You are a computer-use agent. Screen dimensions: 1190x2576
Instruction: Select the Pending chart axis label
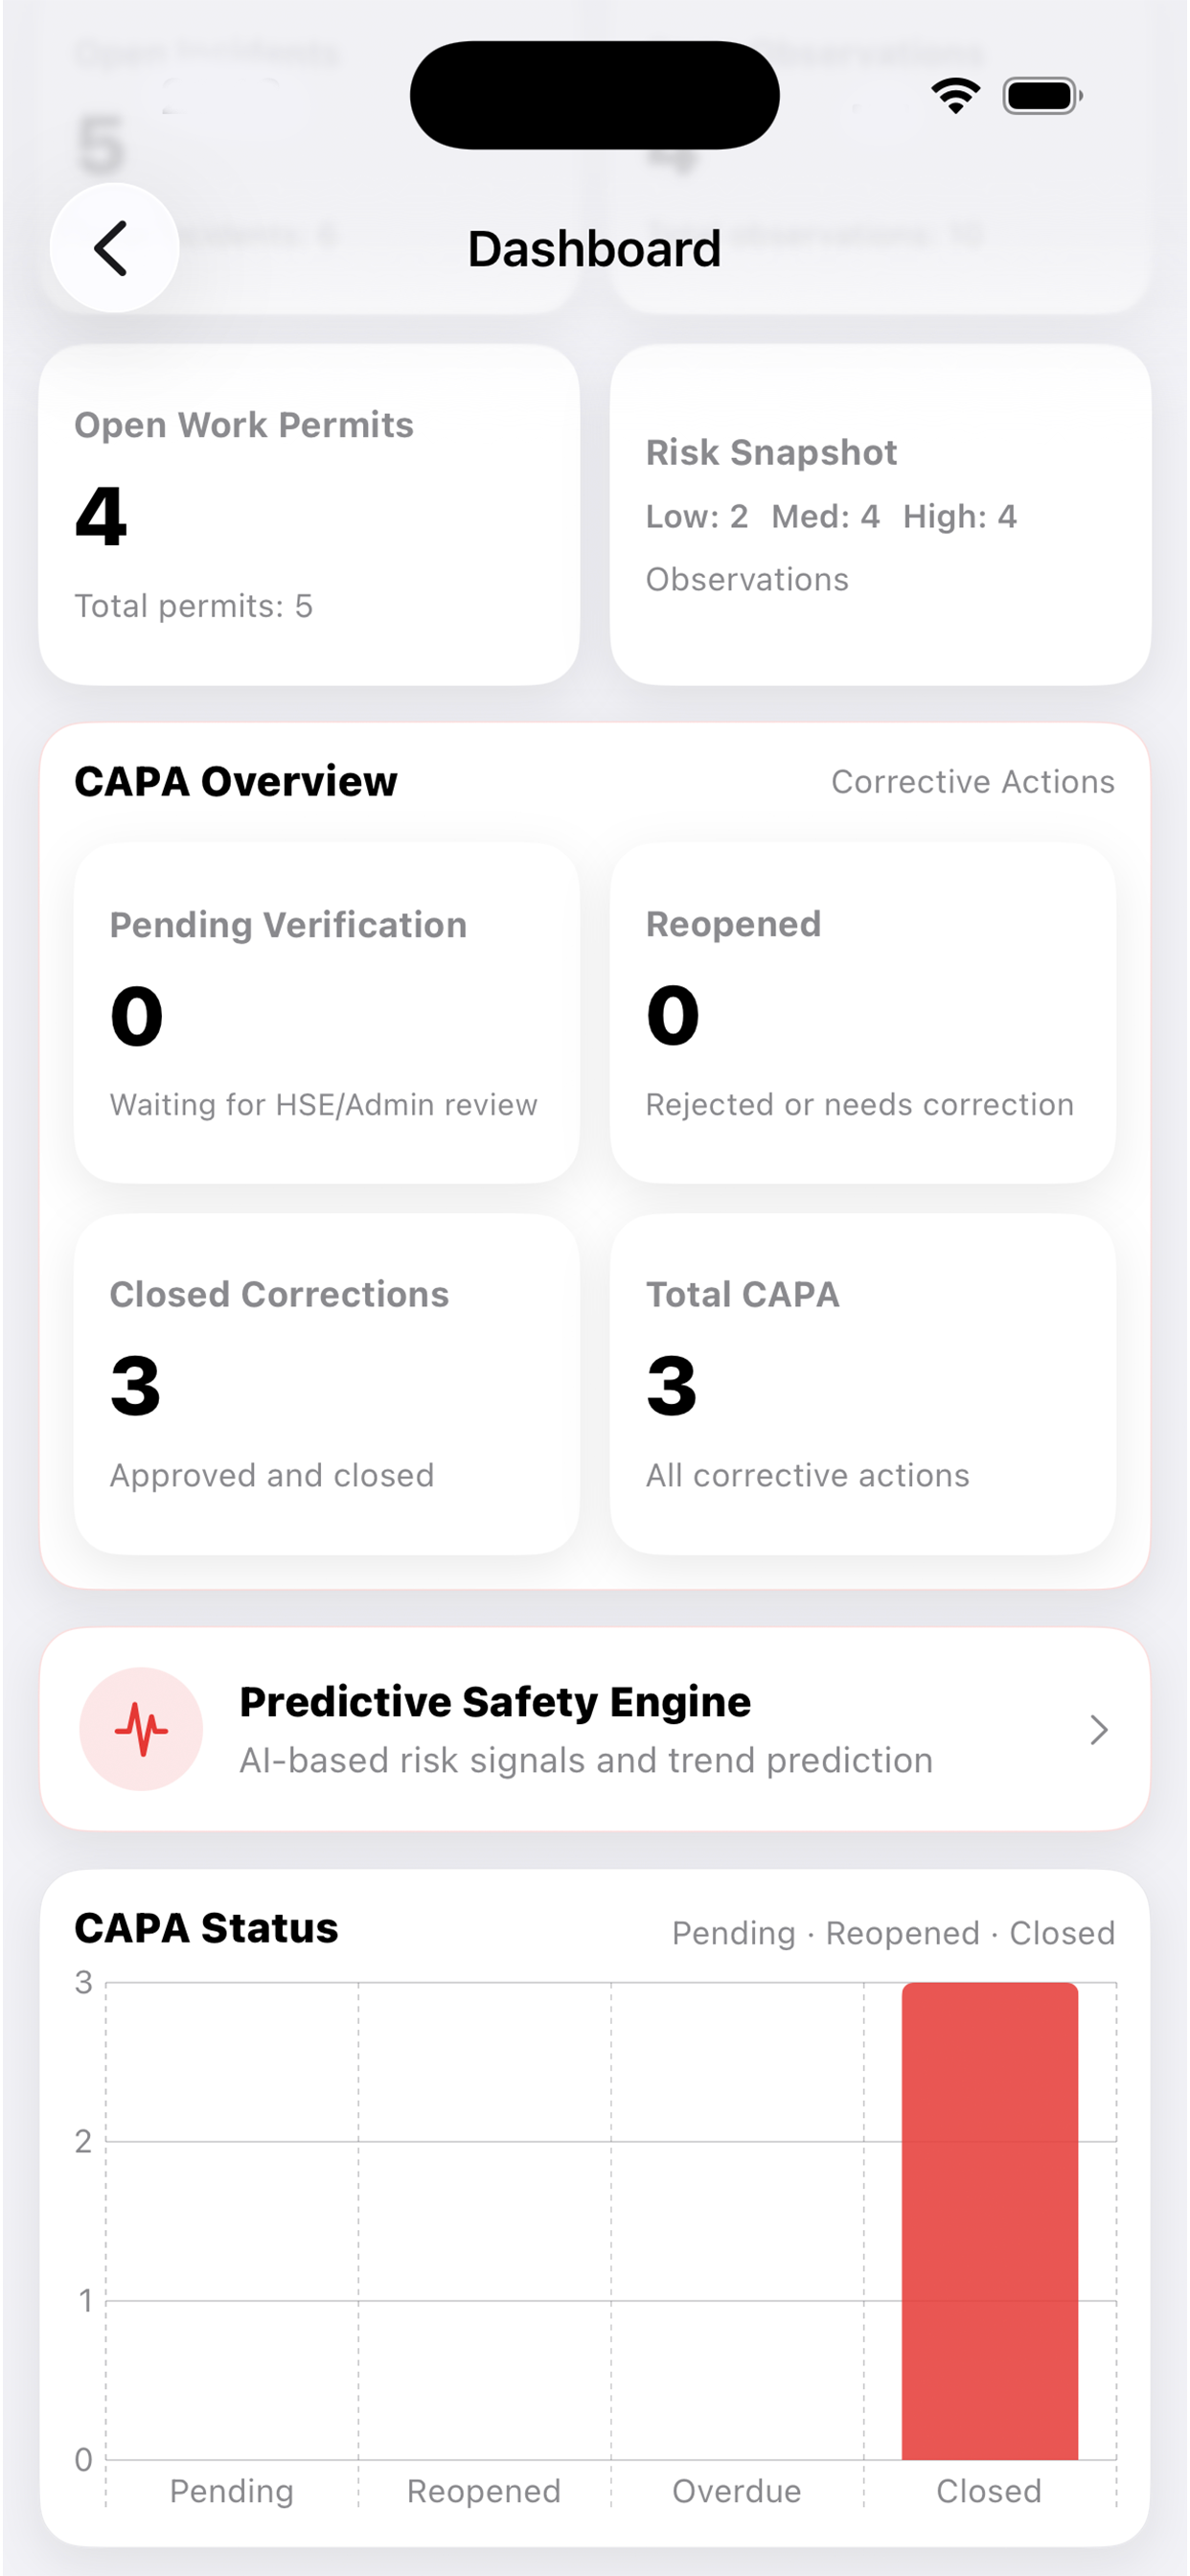(x=231, y=2491)
